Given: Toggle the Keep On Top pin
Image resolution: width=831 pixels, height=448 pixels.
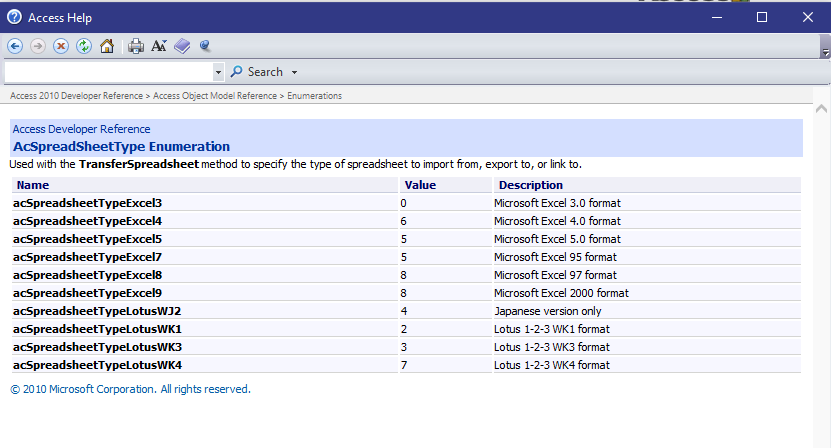Looking at the screenshot, I should (205, 46).
